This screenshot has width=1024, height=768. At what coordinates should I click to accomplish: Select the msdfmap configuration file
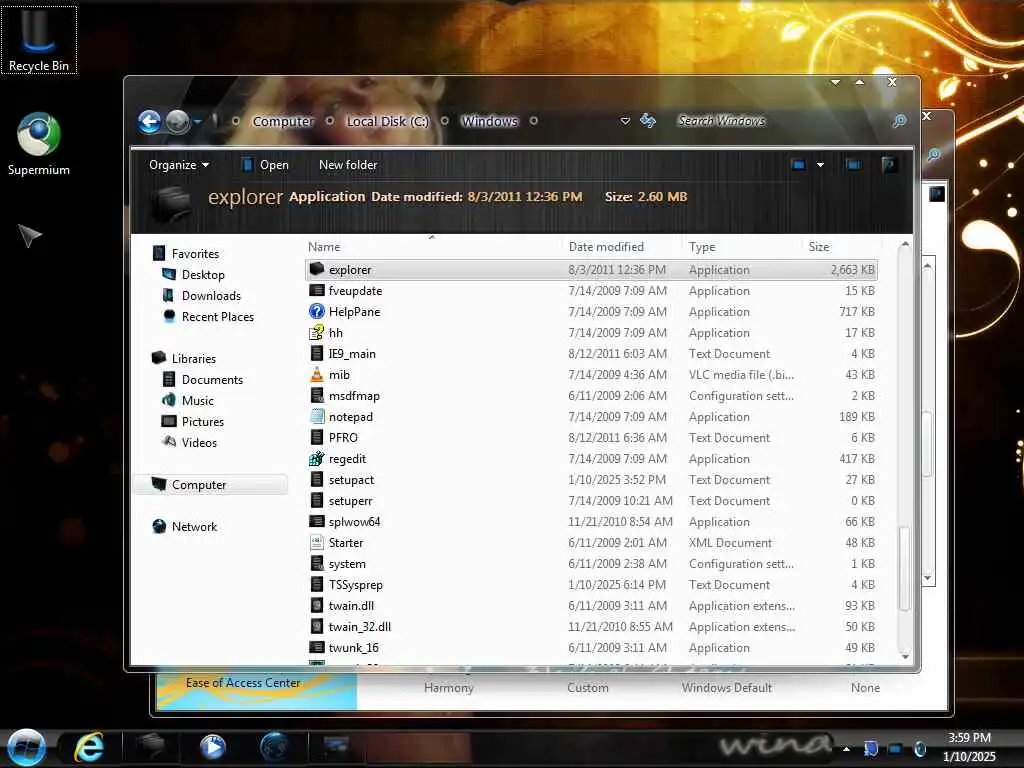point(591,396)
